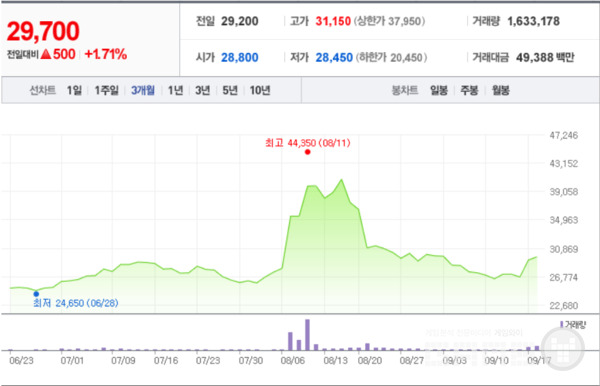Click the 최저 24,650 (06/28) label

[x=75, y=303]
